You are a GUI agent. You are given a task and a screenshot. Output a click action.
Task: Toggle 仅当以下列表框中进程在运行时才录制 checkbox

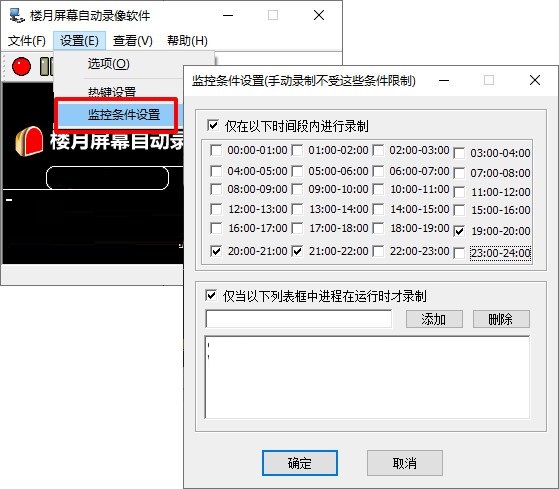pos(211,295)
